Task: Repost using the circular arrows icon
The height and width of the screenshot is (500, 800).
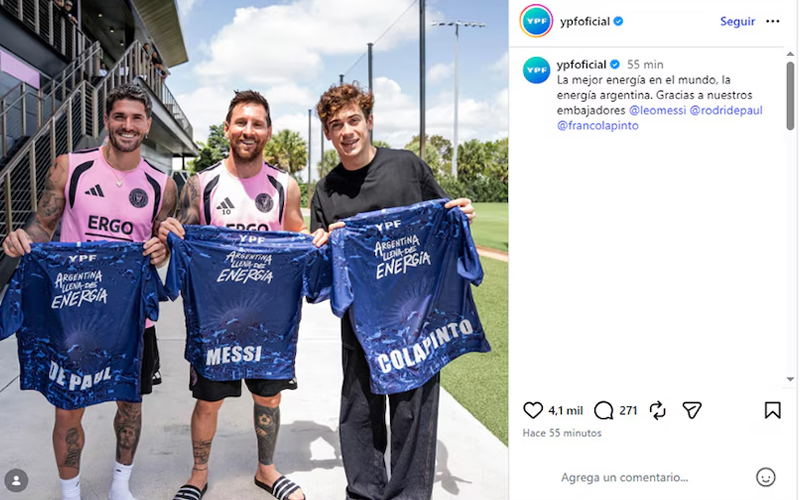Action: [x=658, y=410]
